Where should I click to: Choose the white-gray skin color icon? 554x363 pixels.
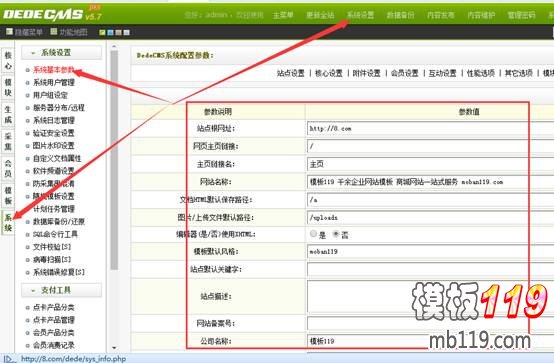(x=126, y=33)
